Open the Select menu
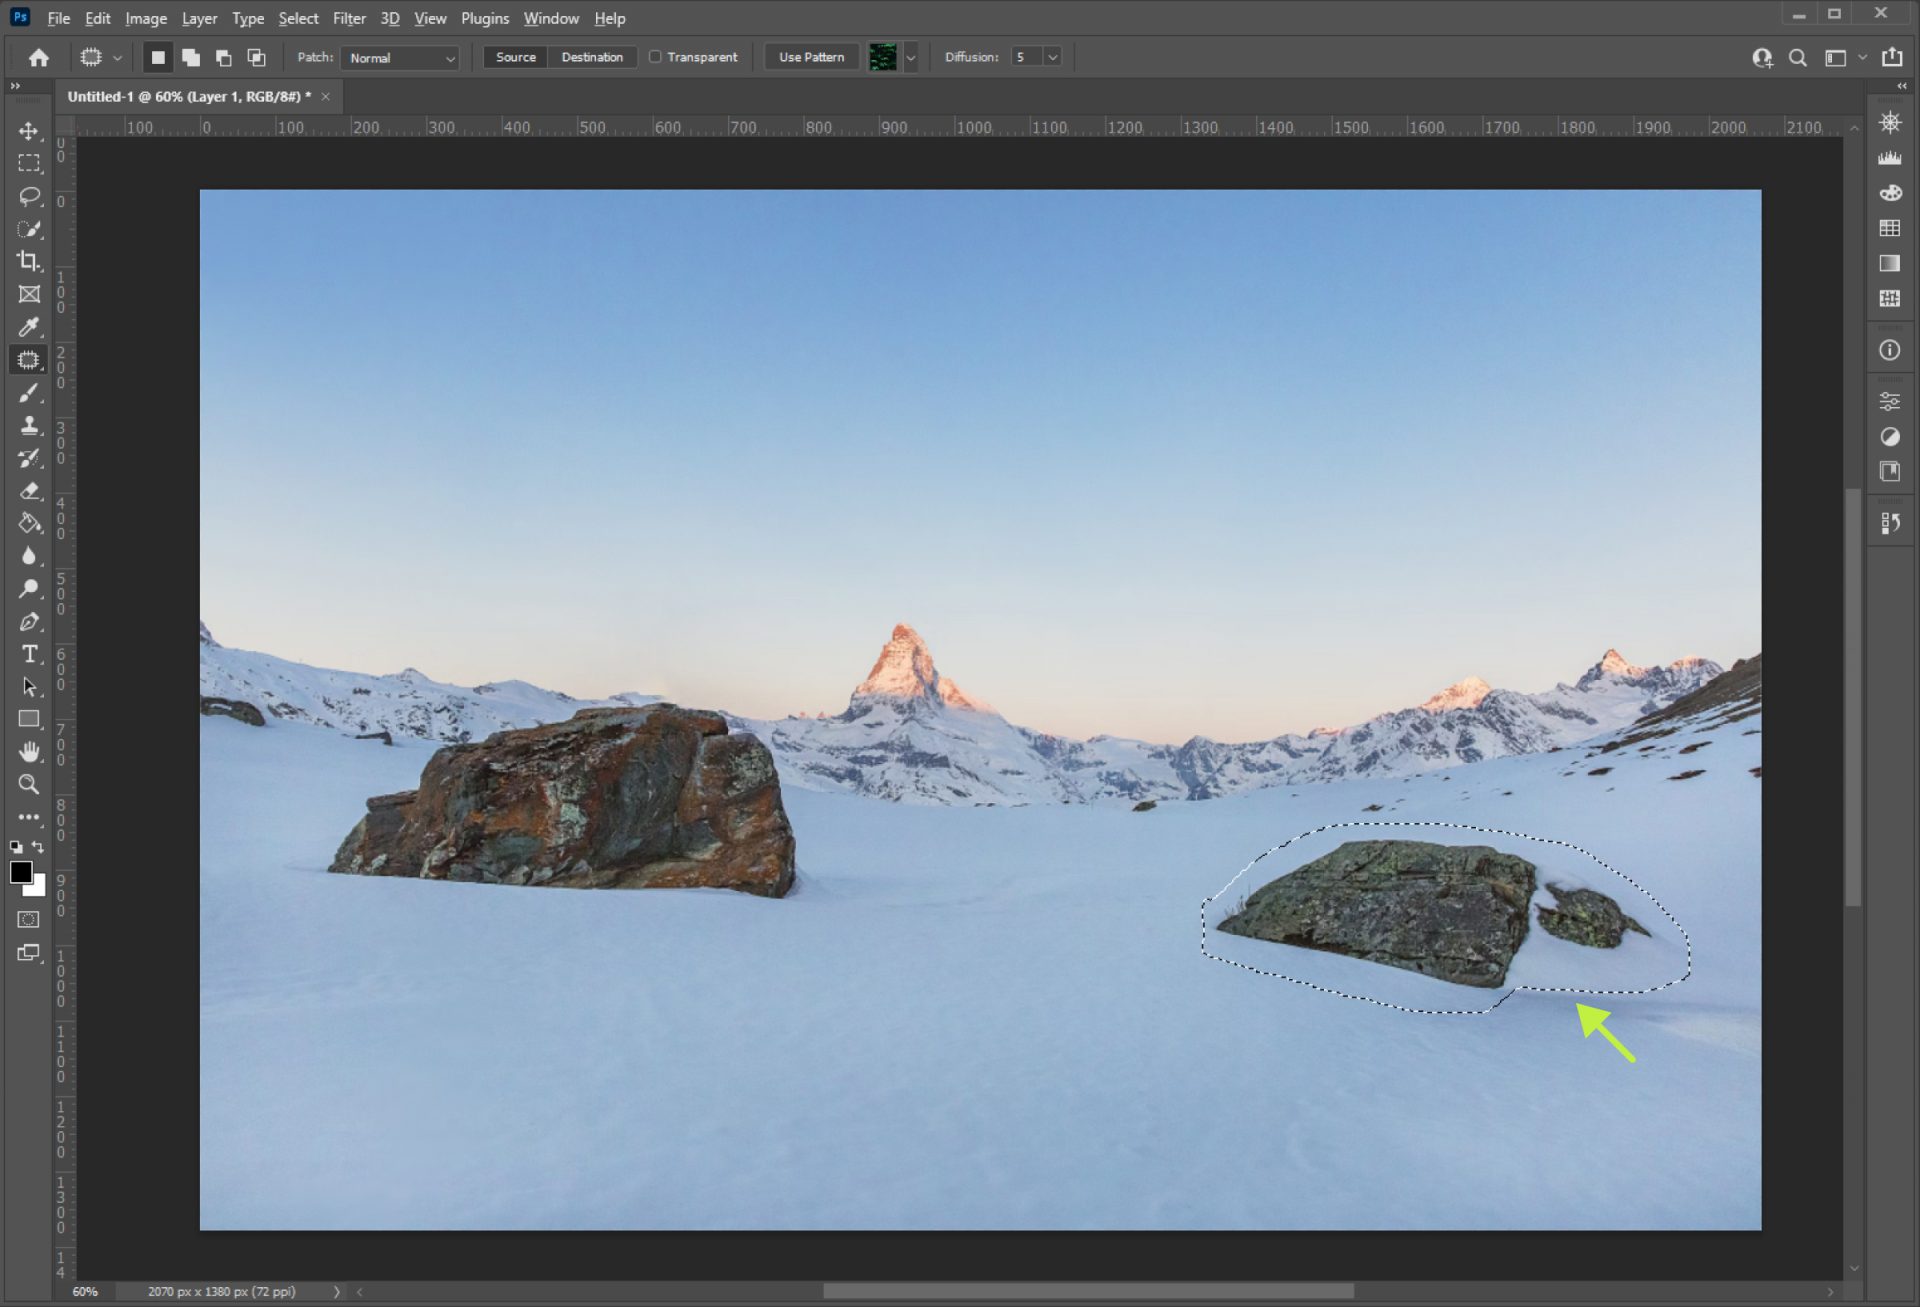The width and height of the screenshot is (1920, 1307). pyautogui.click(x=298, y=18)
